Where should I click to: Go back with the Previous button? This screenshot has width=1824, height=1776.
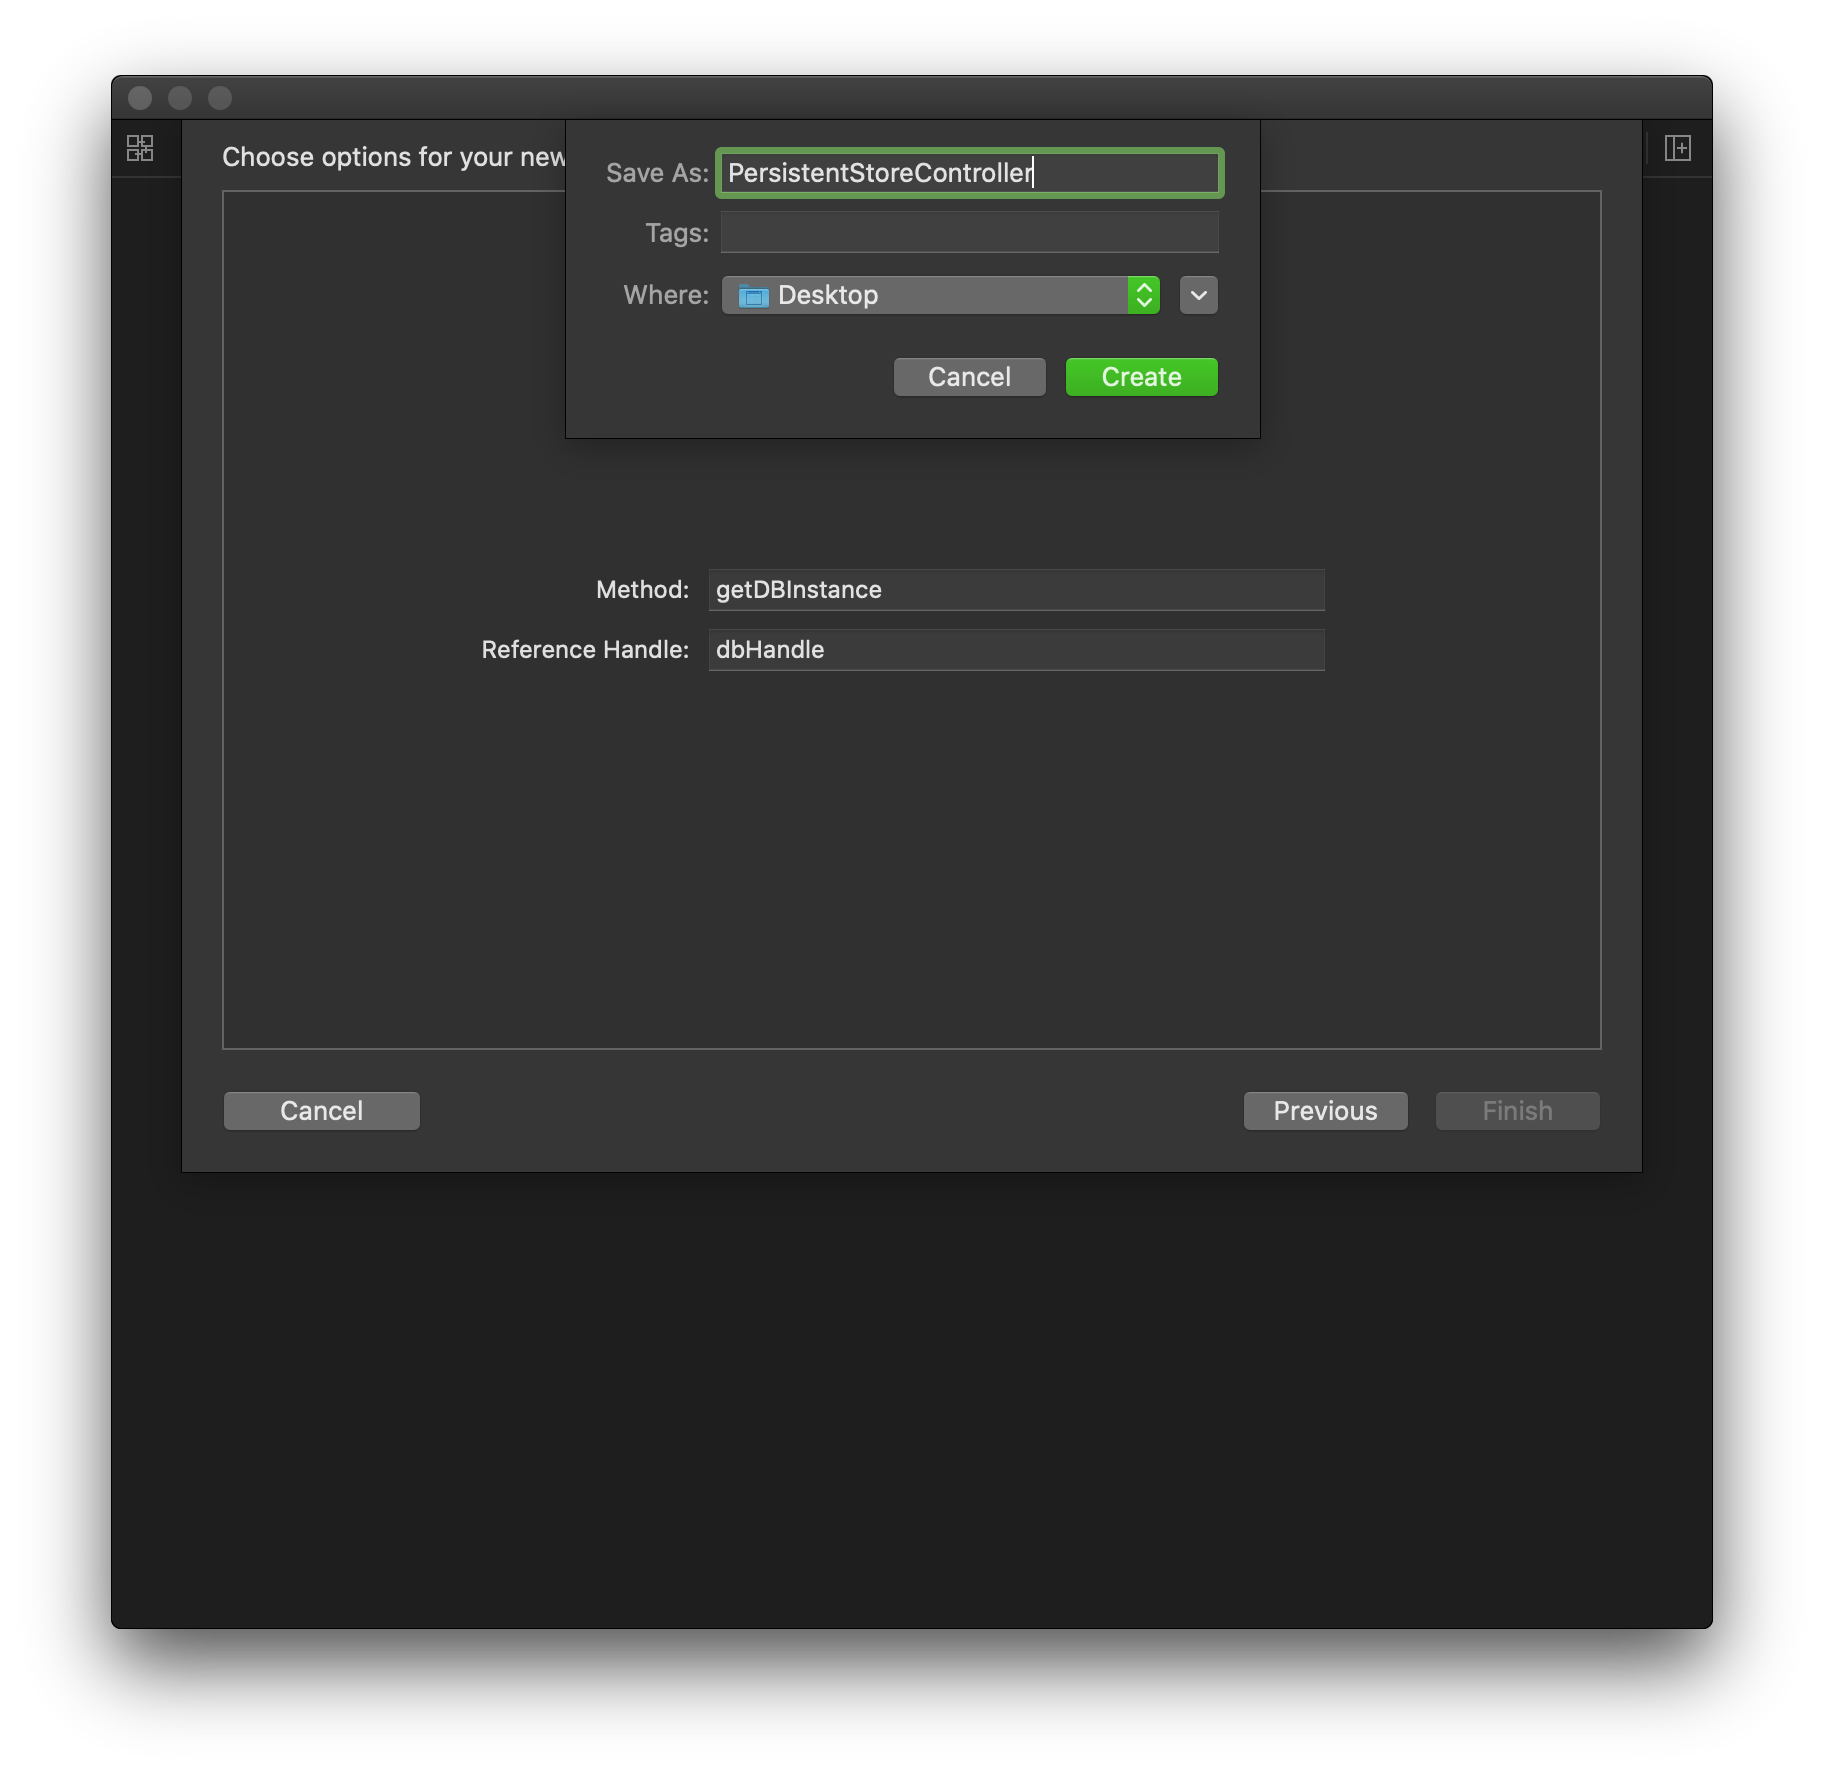pyautogui.click(x=1325, y=1111)
